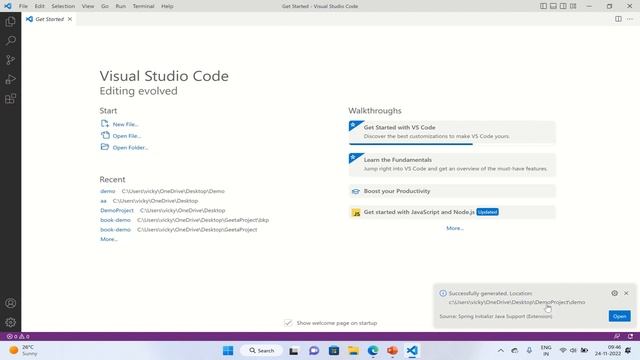Open the File menu

point(23,6)
